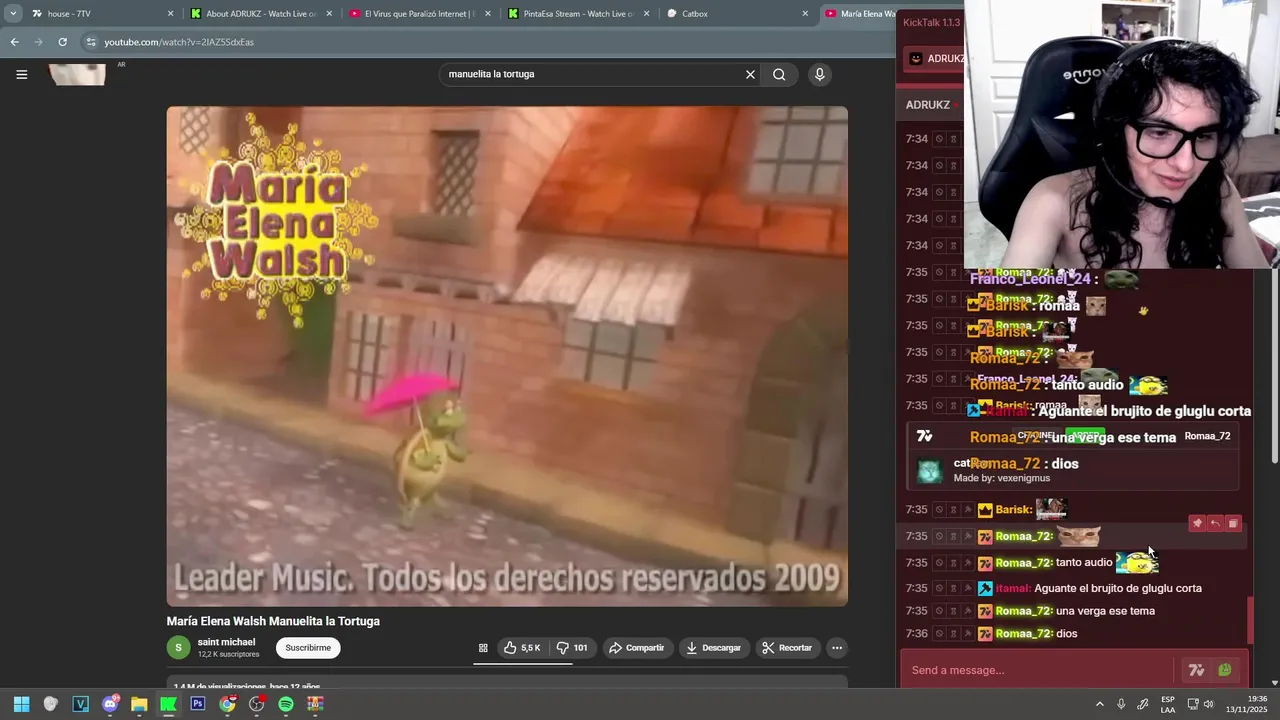The image size is (1280, 720).
Task: Open the YouTube hamburger guide menu
Action: (x=21, y=74)
